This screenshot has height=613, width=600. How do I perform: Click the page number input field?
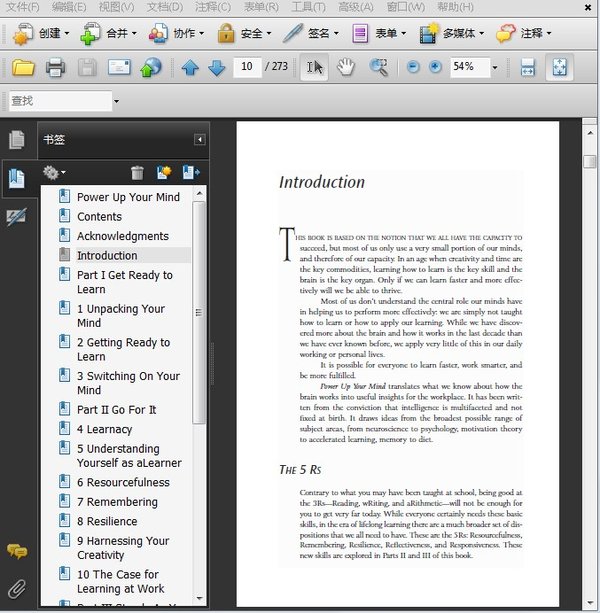tap(247, 68)
